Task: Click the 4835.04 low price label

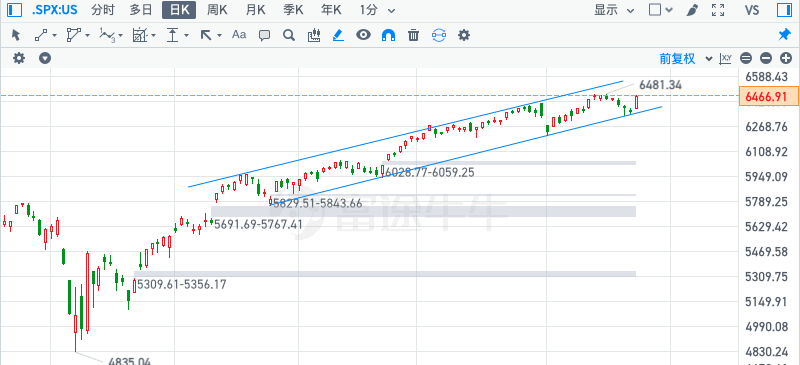Action: (x=130, y=360)
